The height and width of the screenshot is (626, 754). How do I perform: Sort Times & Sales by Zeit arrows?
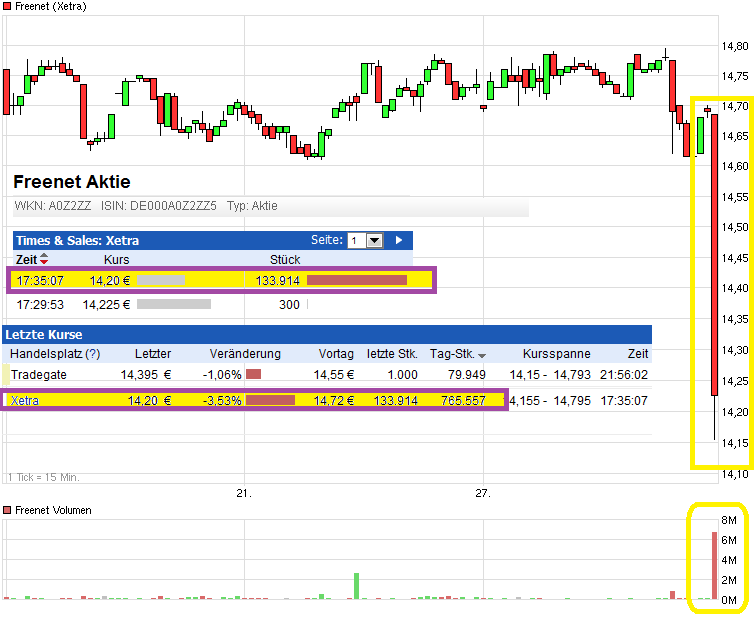pyautogui.click(x=44, y=259)
